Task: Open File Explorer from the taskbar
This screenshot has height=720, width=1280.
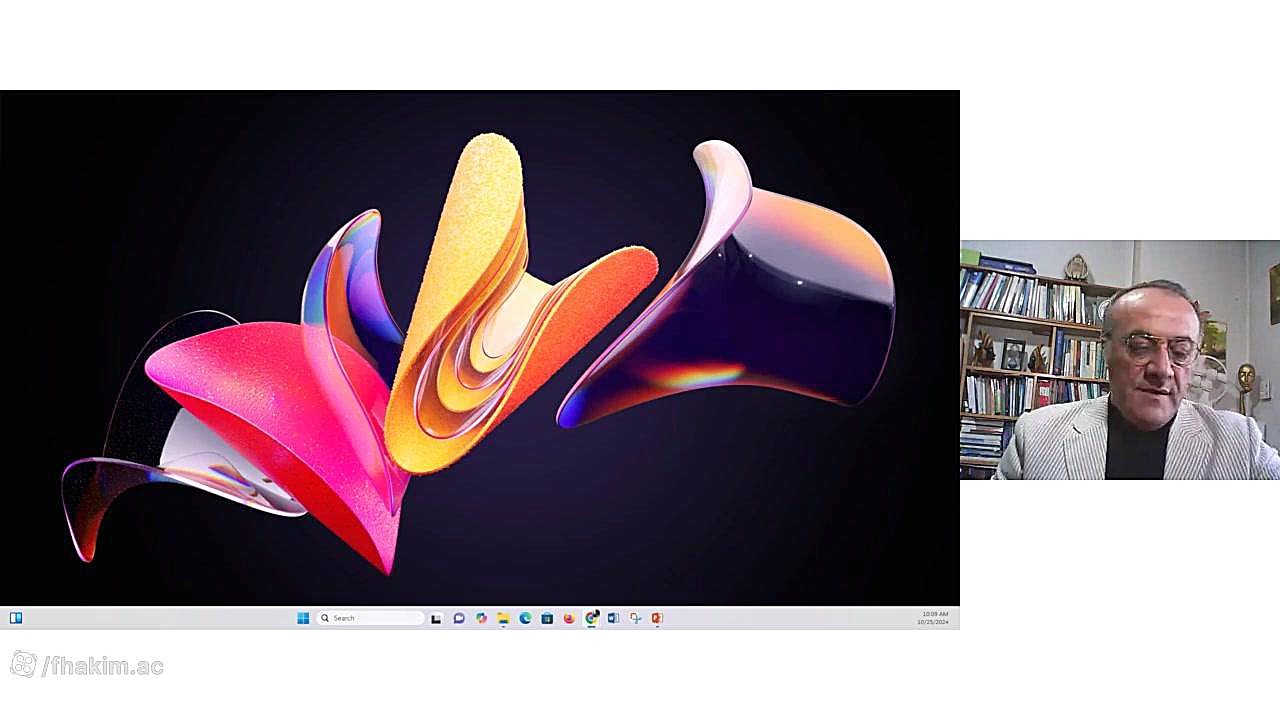Action: (503, 618)
